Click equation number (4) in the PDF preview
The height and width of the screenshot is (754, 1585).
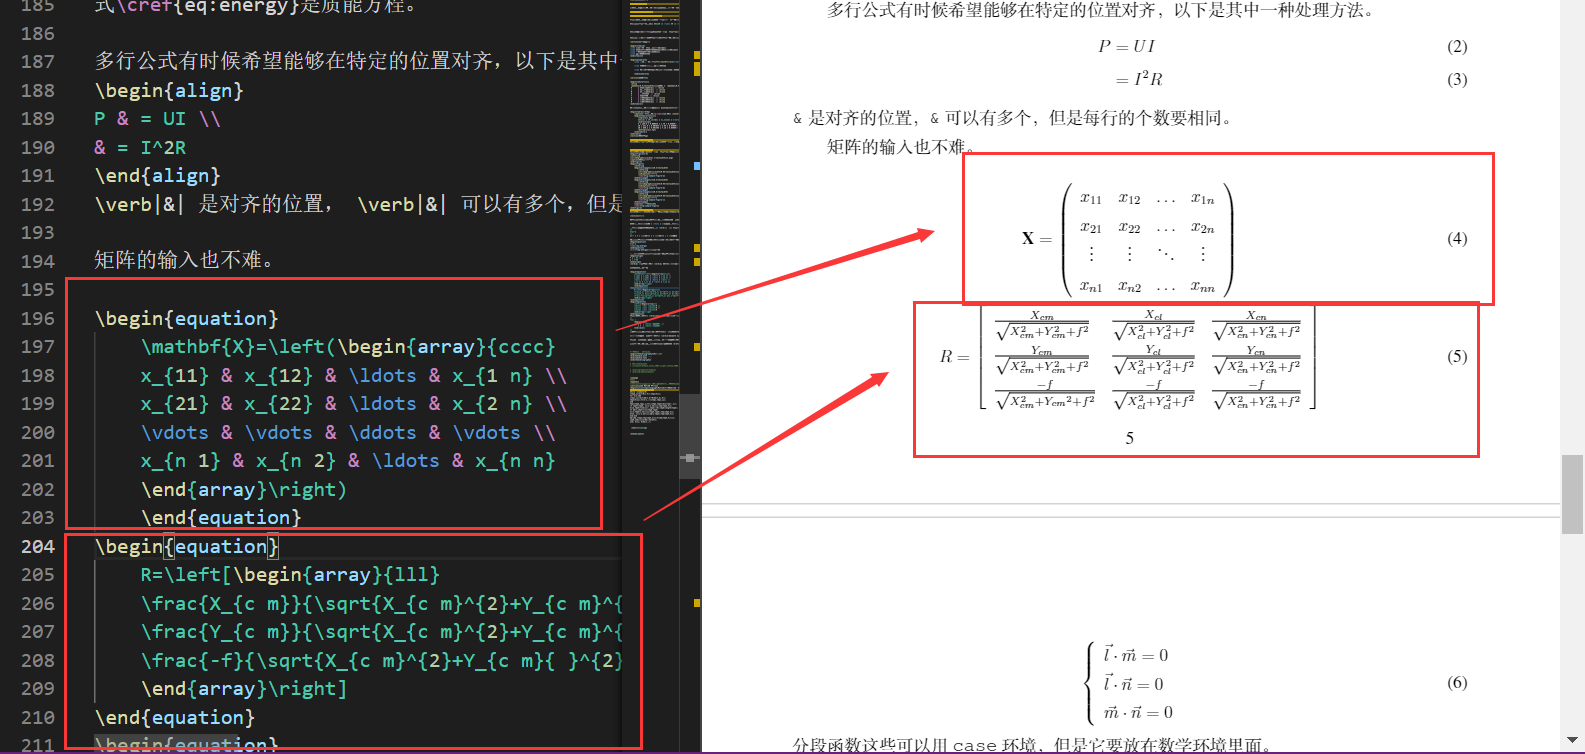[1457, 238]
